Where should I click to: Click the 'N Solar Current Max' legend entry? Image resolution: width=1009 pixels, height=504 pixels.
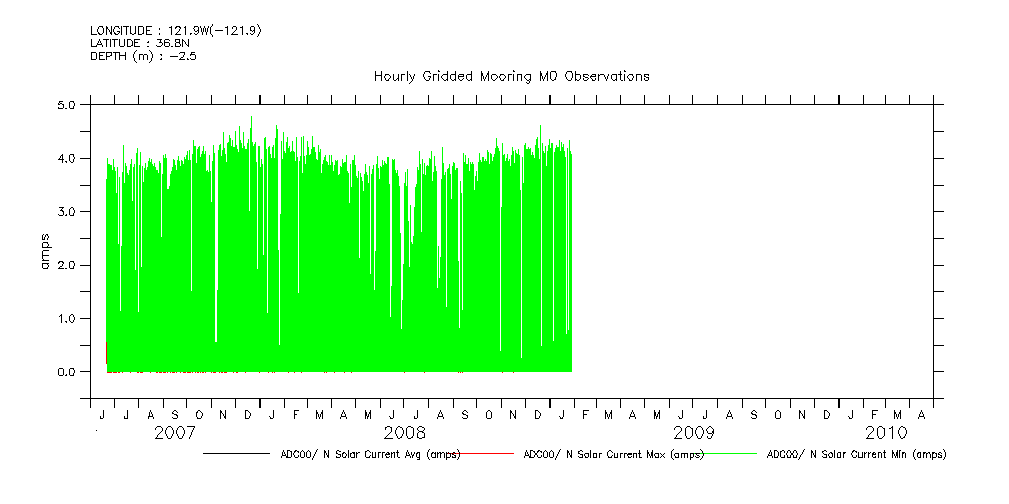(x=613, y=454)
